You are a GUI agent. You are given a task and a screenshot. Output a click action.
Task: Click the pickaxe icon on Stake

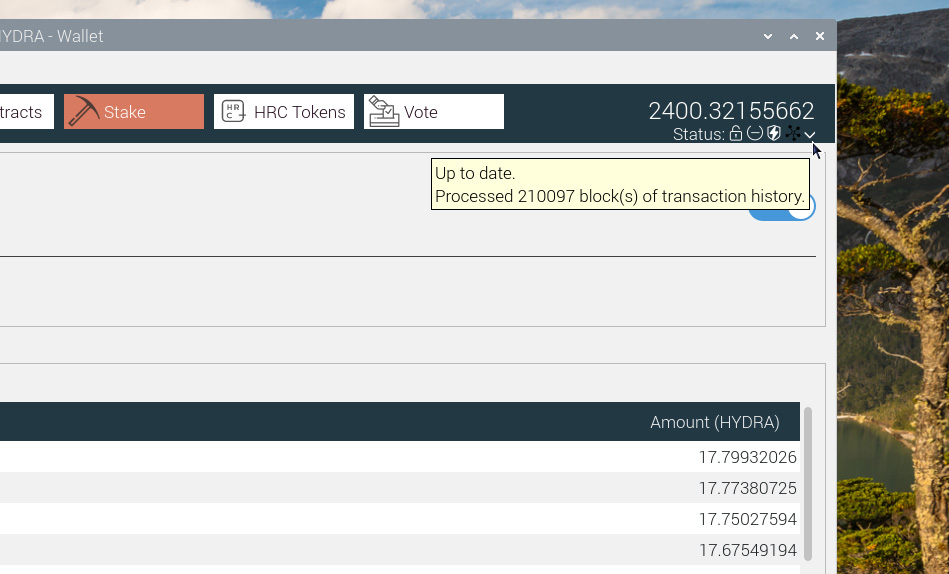click(x=84, y=112)
